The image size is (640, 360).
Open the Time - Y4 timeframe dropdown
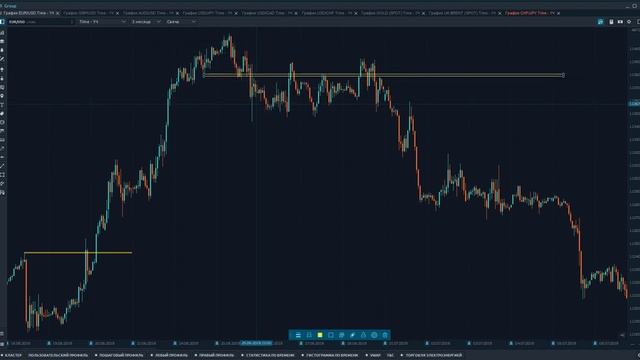(x=102, y=22)
